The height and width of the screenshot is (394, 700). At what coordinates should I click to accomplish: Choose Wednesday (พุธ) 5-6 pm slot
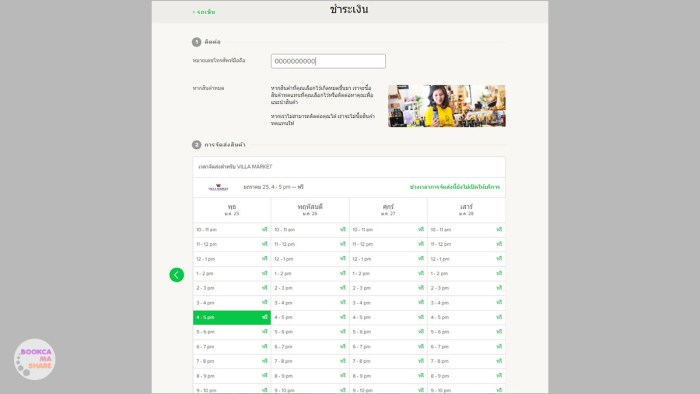232,332
